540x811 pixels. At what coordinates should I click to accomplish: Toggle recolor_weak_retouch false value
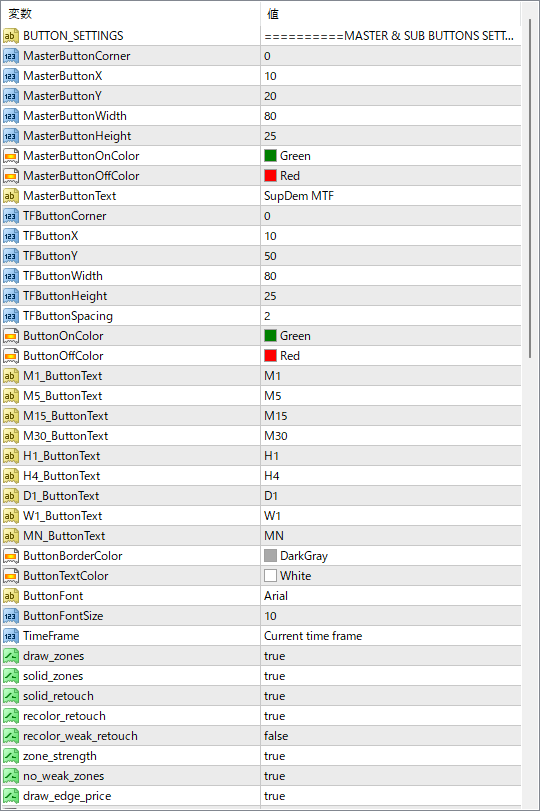(391, 736)
